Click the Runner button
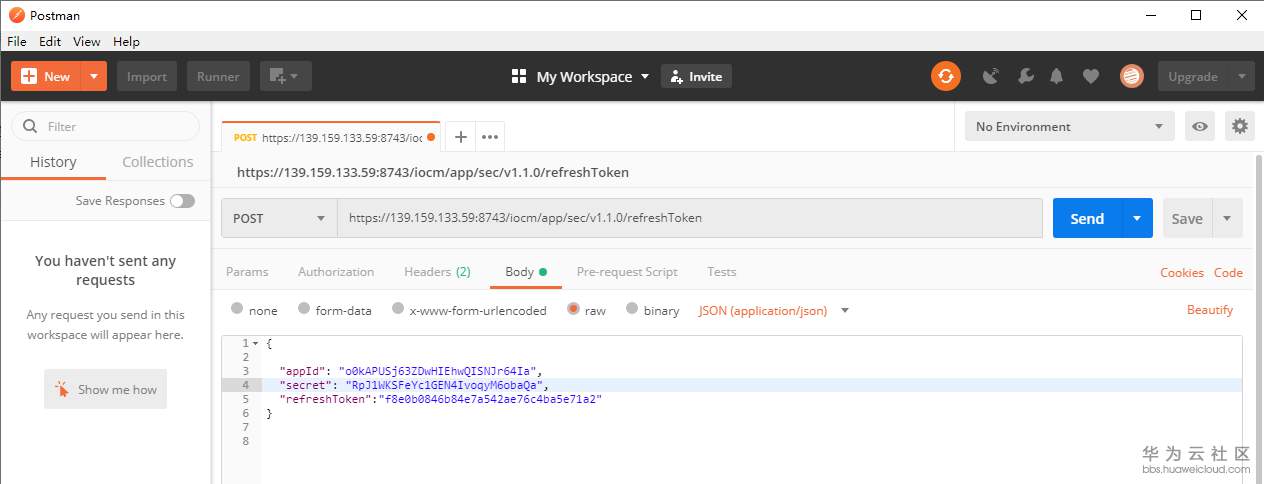The width and height of the screenshot is (1264, 484). (218, 76)
